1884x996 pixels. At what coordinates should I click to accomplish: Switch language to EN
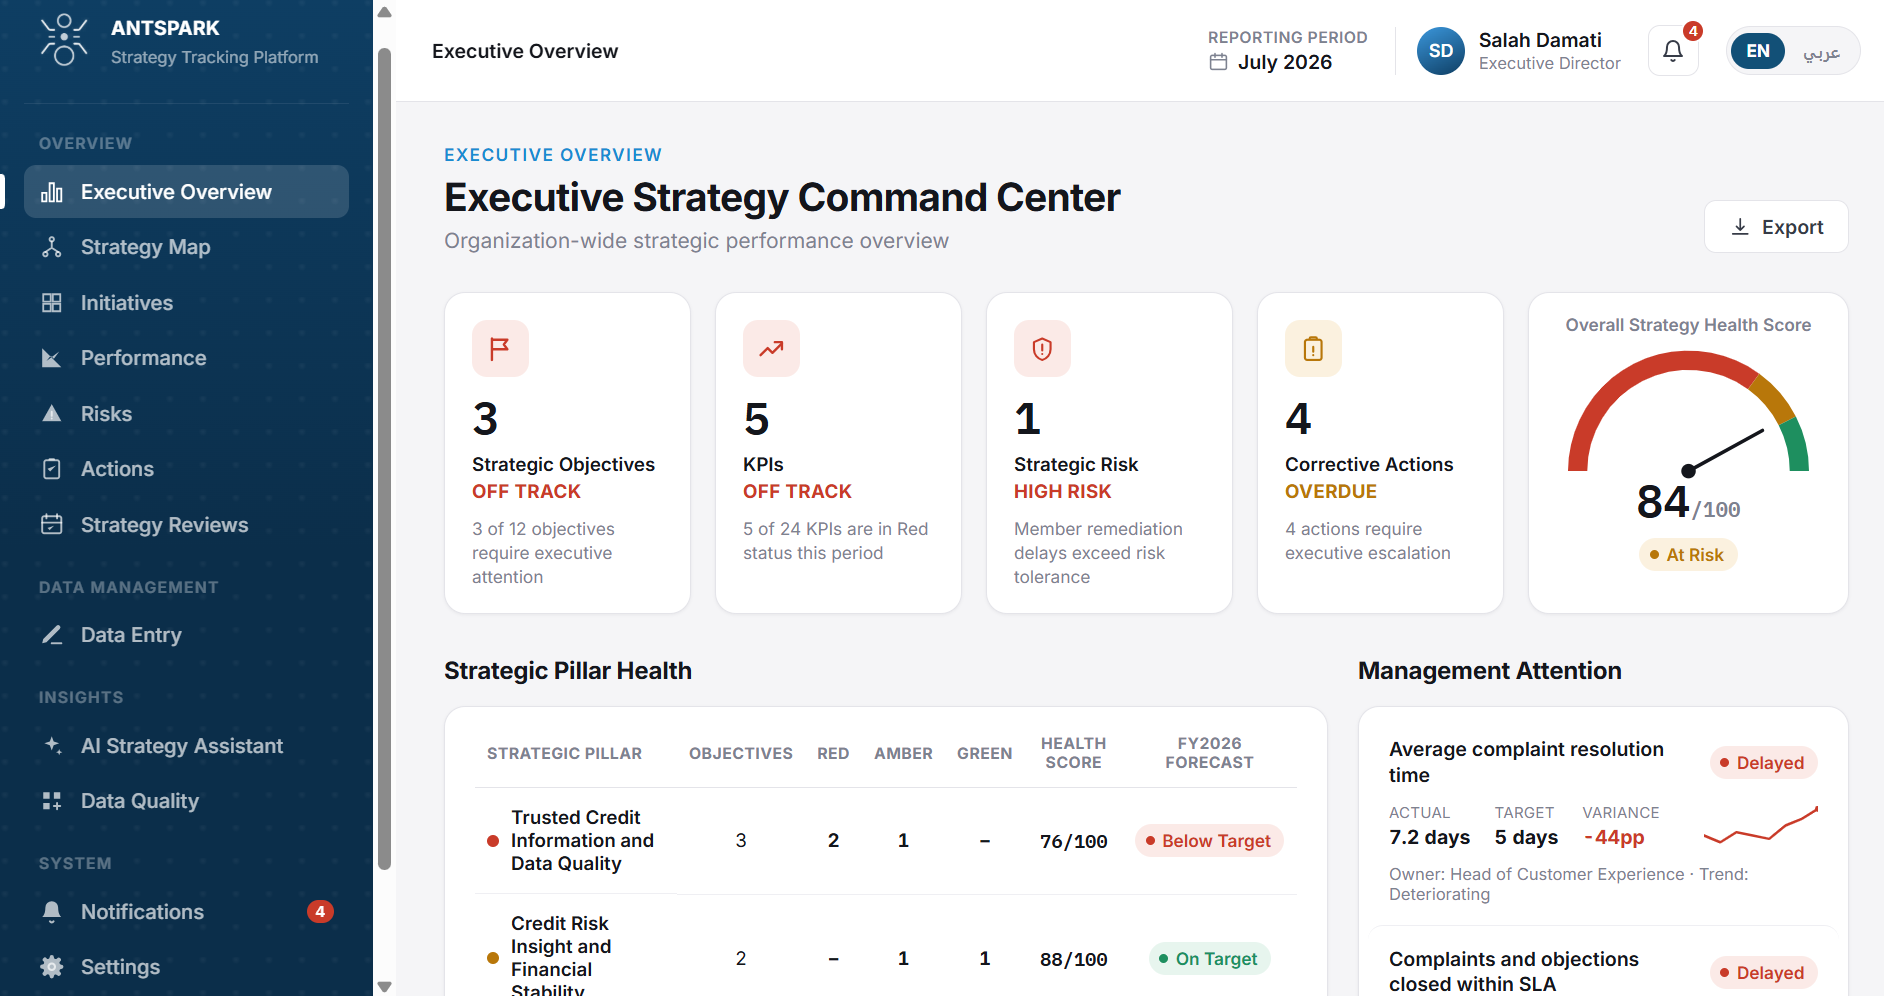pyautogui.click(x=1758, y=51)
